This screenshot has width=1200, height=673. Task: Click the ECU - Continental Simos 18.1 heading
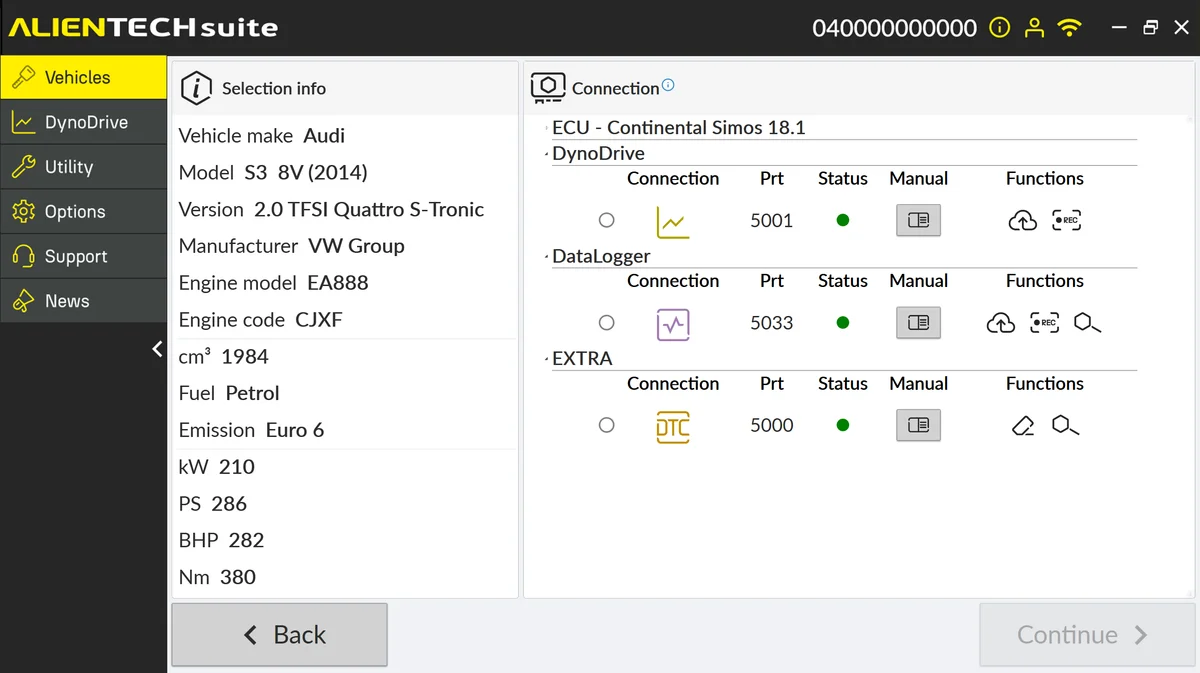click(x=679, y=127)
